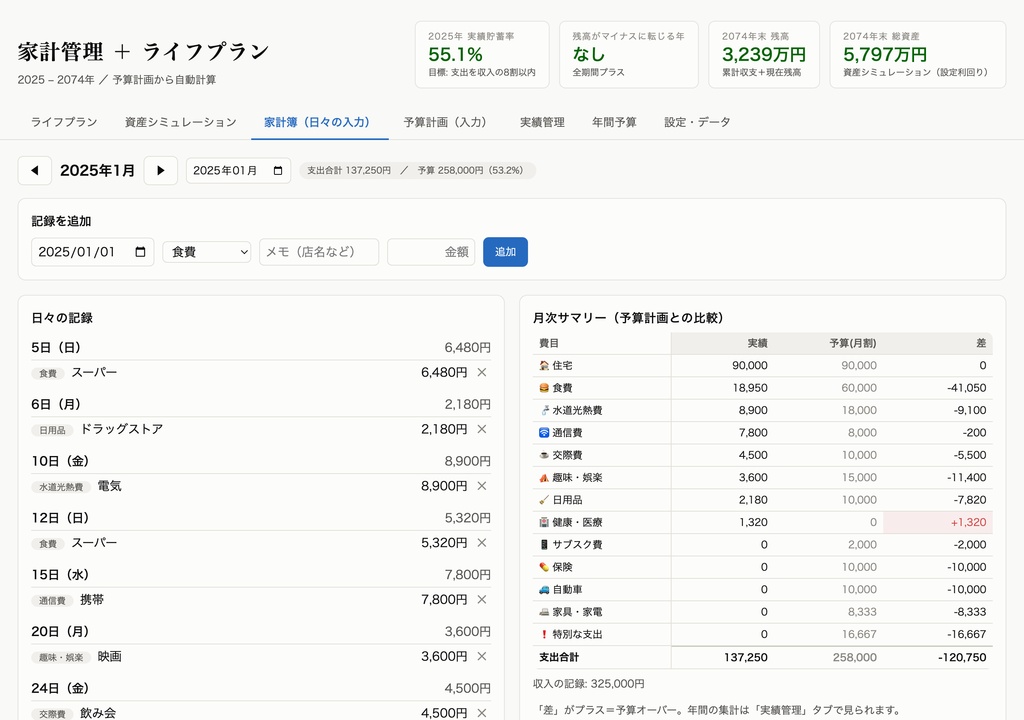The image size is (1024, 720).
Task: Open the 食費 category dropdown
Action: tap(207, 252)
